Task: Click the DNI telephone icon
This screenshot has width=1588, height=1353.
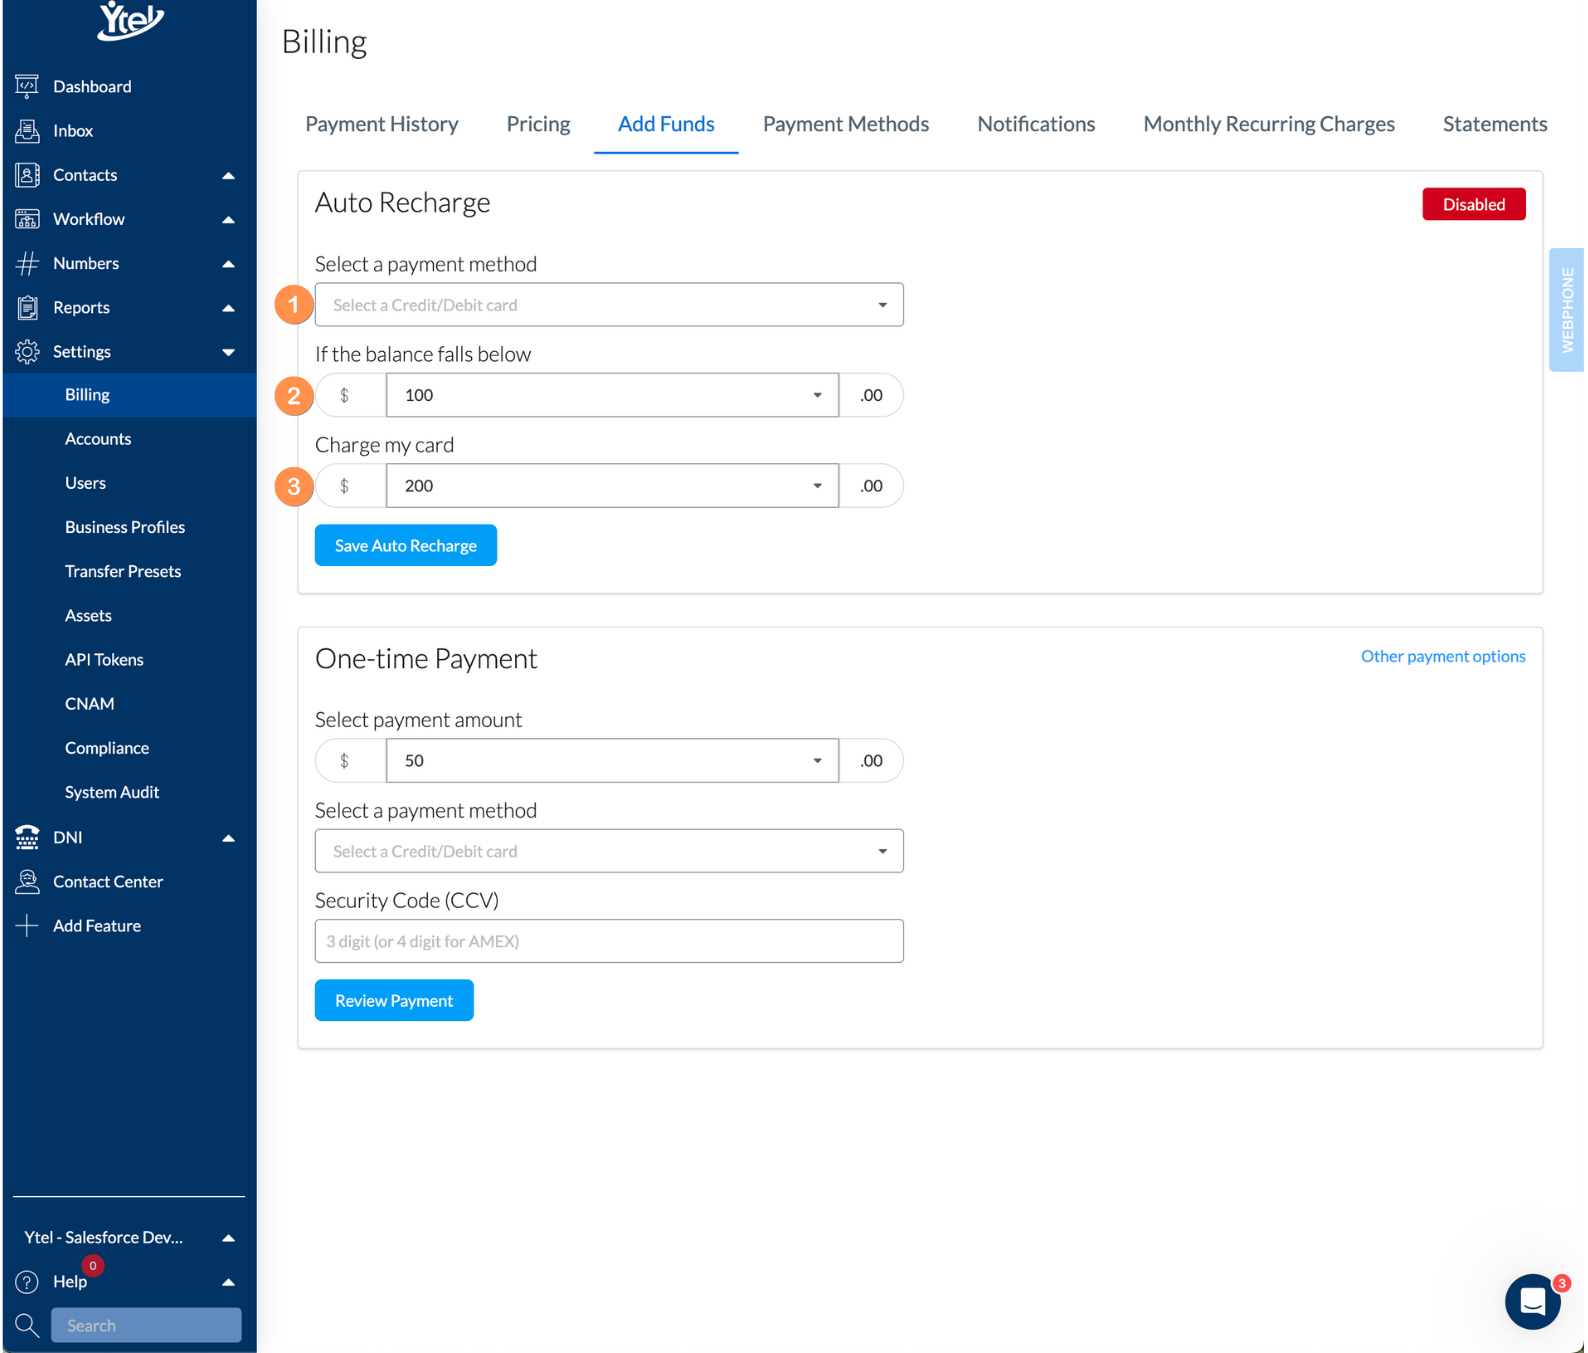Action: pos(27,837)
